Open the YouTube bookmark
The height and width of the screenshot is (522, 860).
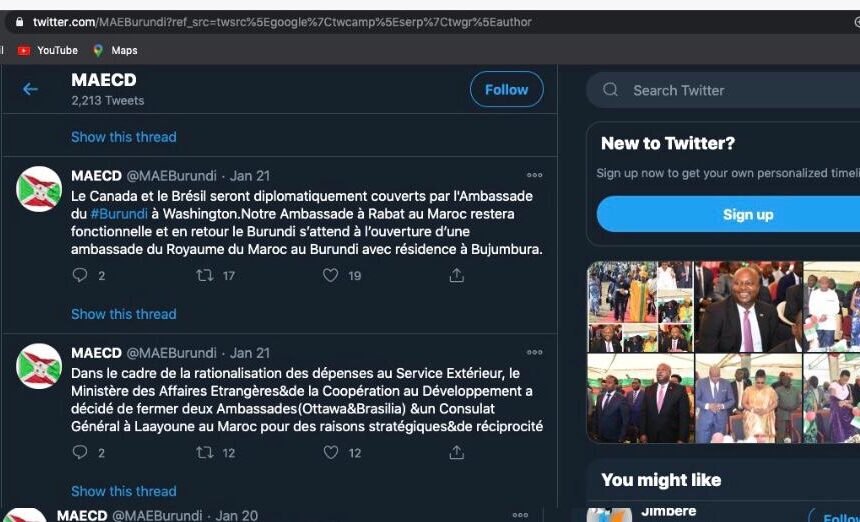tap(48, 50)
